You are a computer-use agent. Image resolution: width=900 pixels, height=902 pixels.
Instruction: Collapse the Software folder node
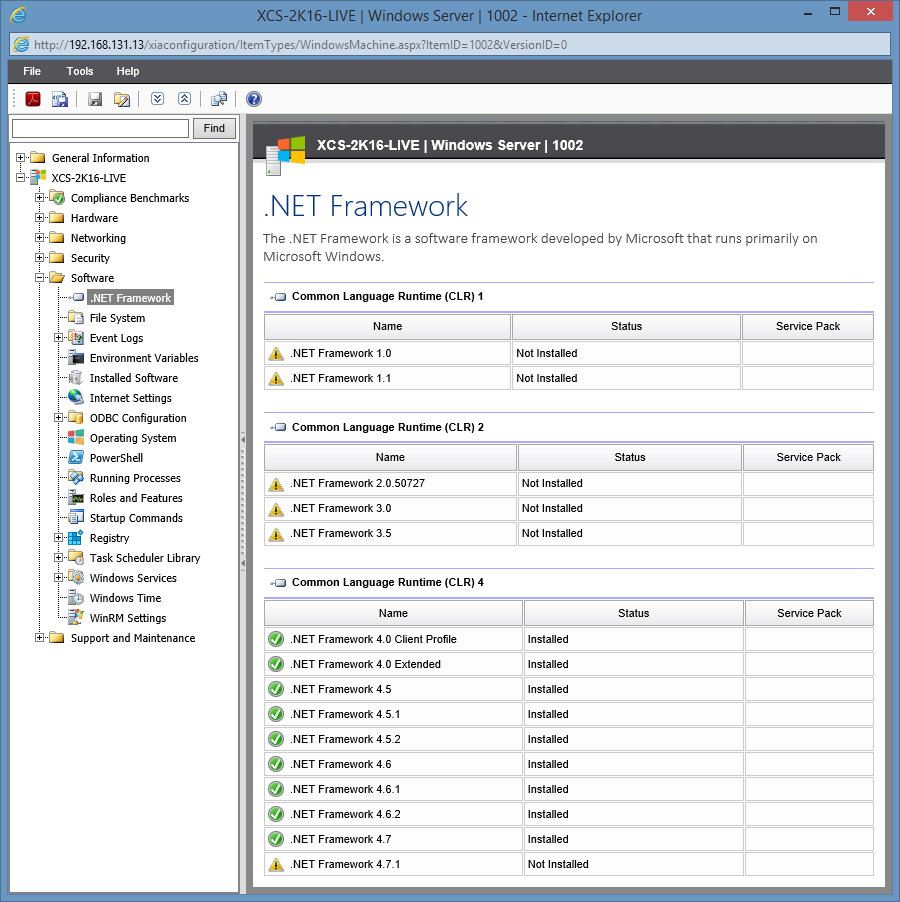tap(40, 278)
